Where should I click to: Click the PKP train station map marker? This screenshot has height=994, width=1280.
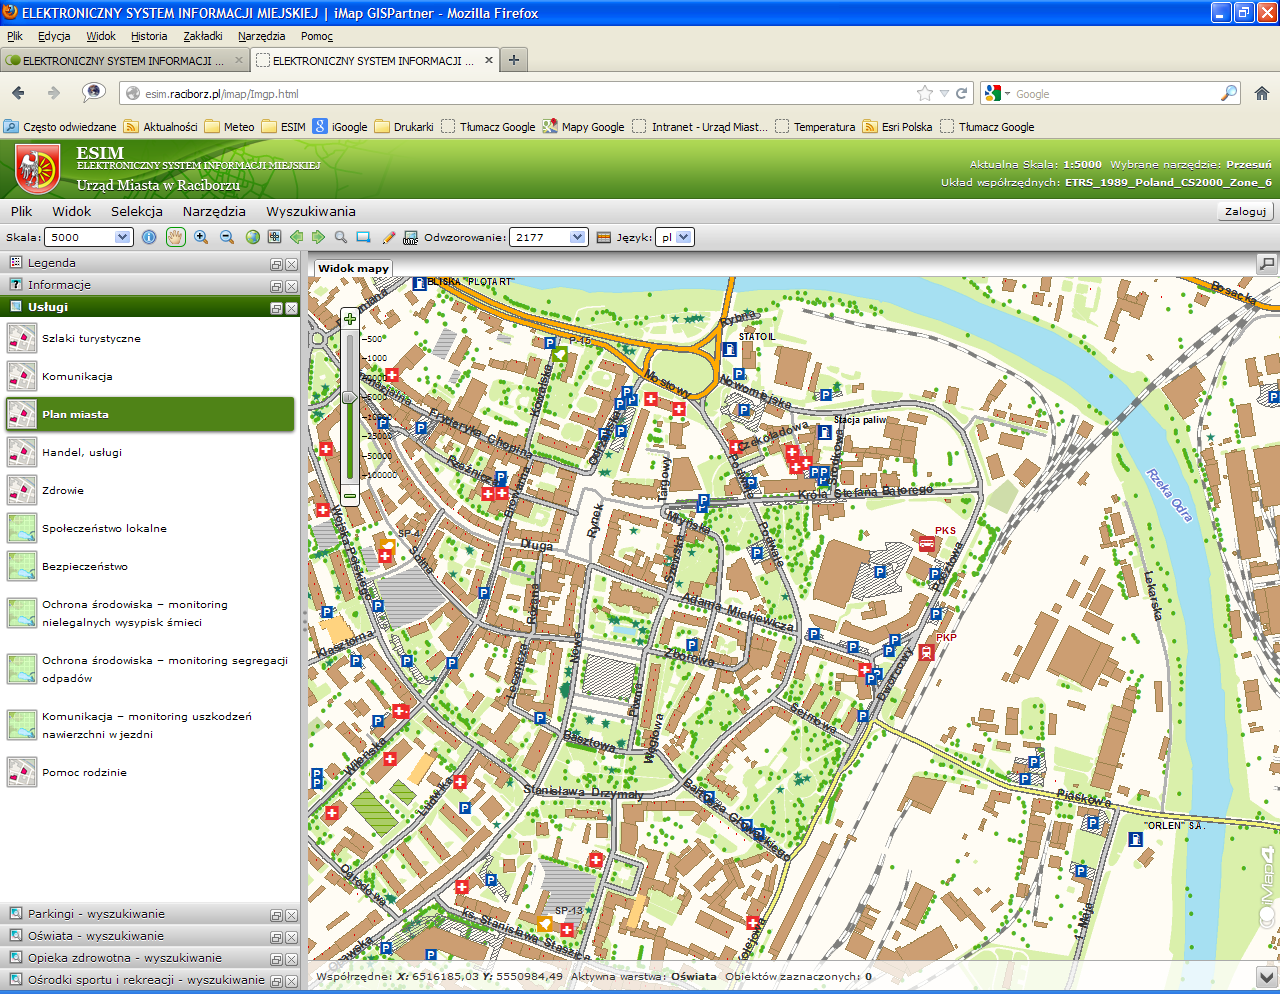point(926,652)
